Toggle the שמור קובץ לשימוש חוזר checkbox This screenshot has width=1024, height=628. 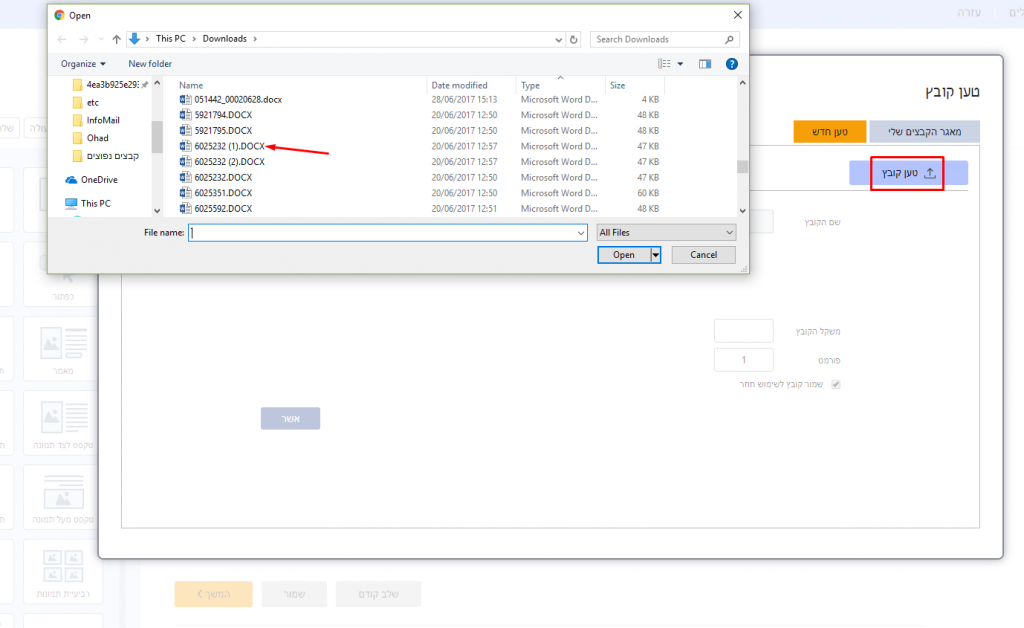(x=837, y=384)
